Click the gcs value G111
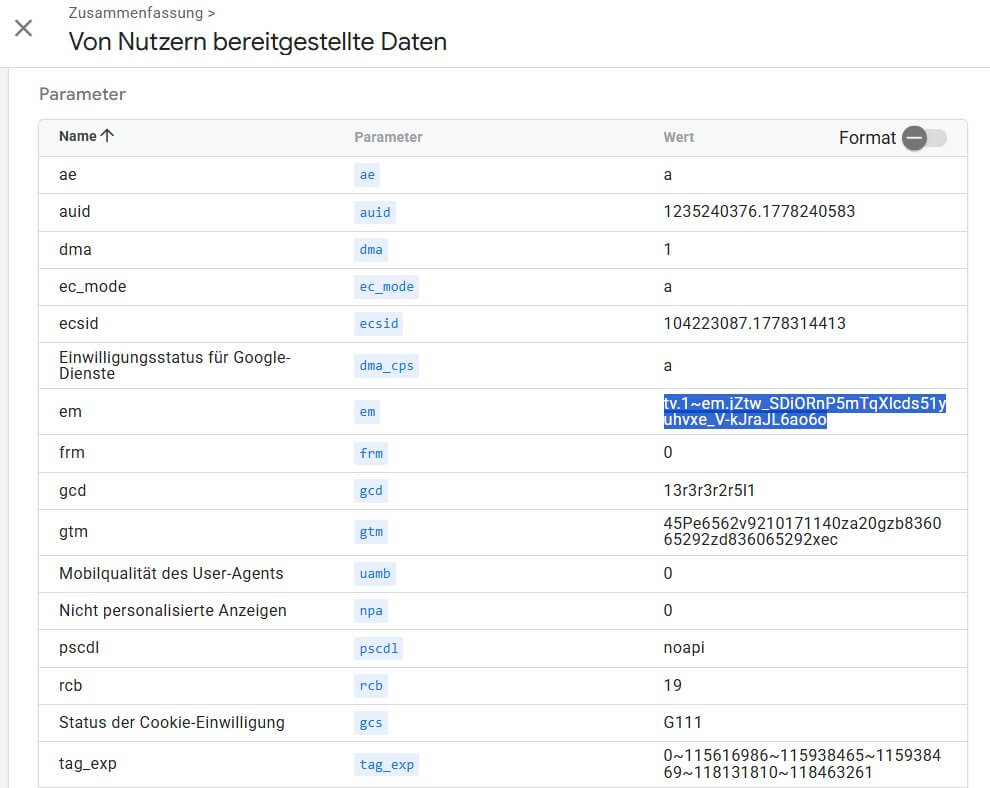Screen dimensions: 990x788 coord(683,722)
